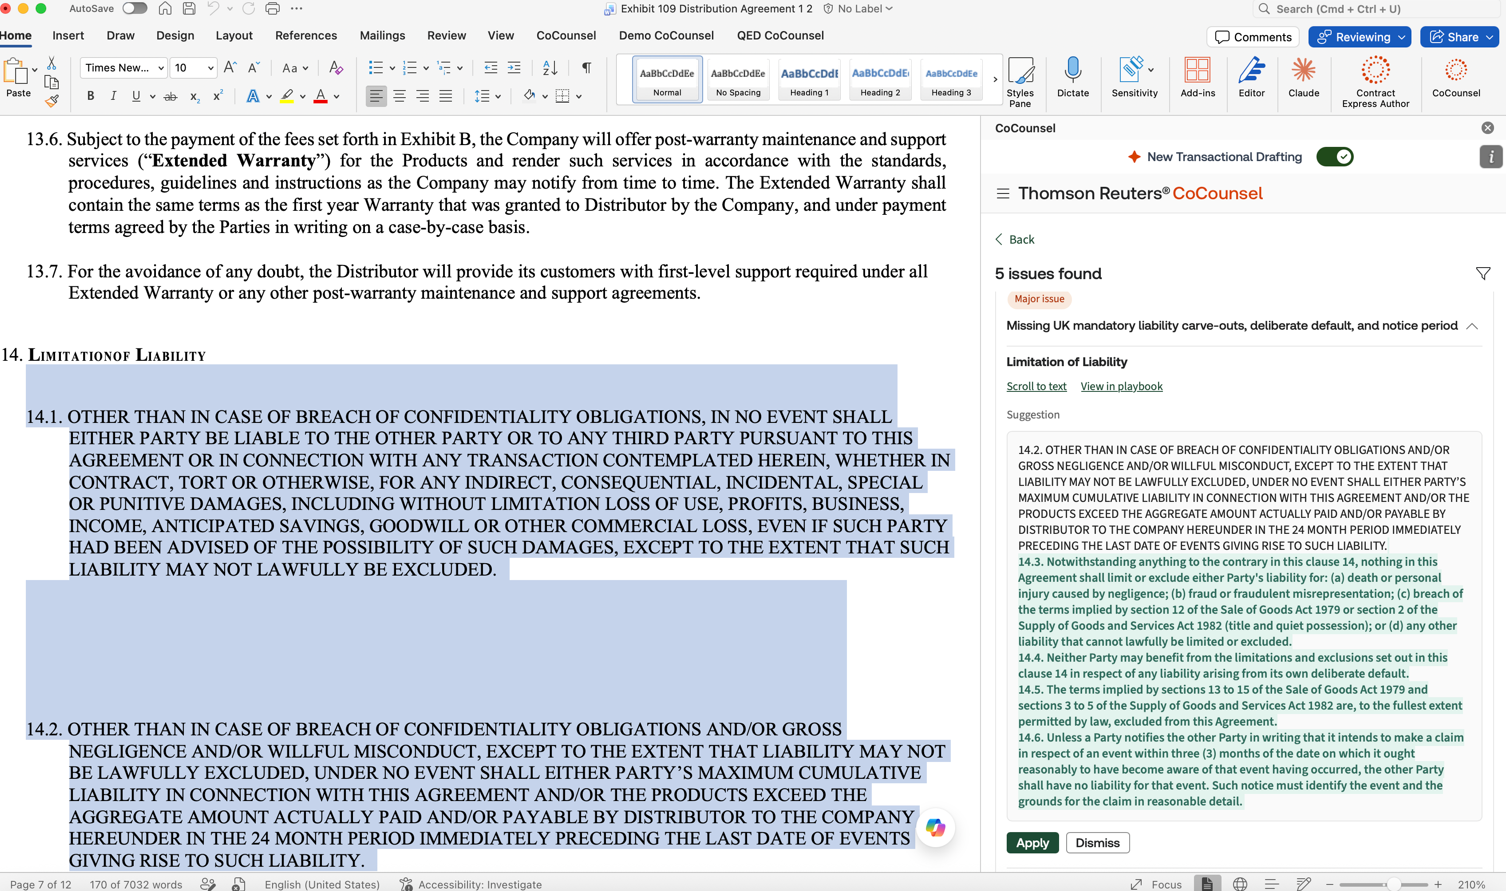This screenshot has width=1506, height=891.
Task: Show paragraph marks with pilcrow icon
Action: [586, 68]
